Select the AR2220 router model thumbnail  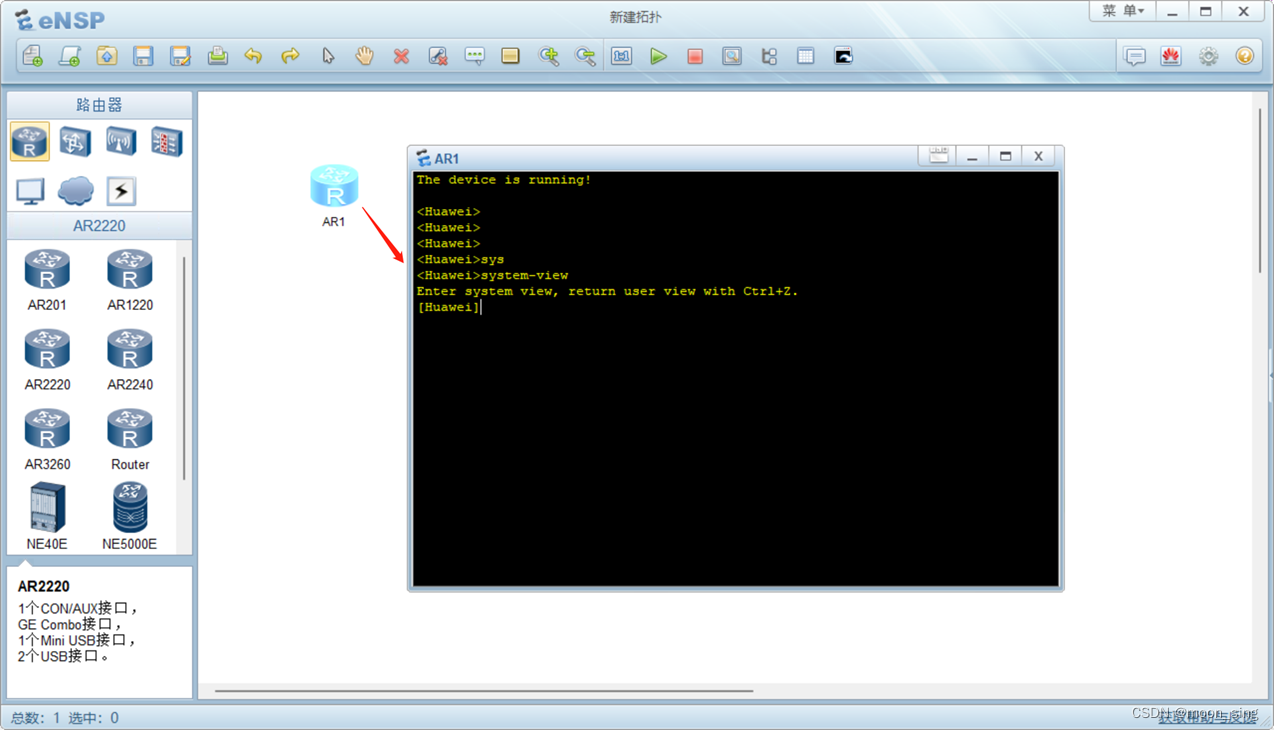pyautogui.click(x=47, y=345)
